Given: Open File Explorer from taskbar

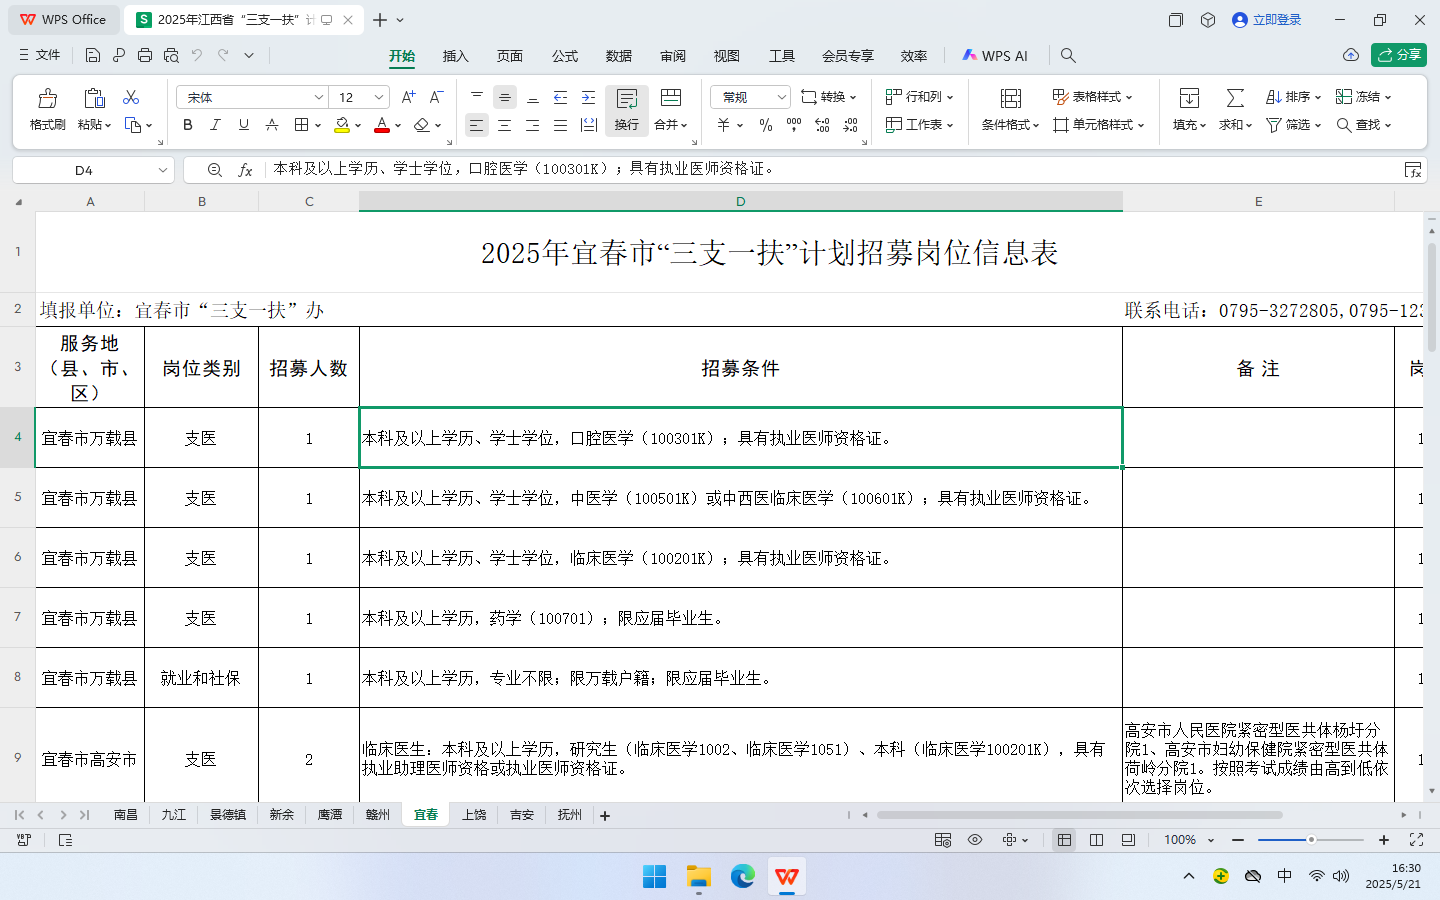Looking at the screenshot, I should coord(699,877).
